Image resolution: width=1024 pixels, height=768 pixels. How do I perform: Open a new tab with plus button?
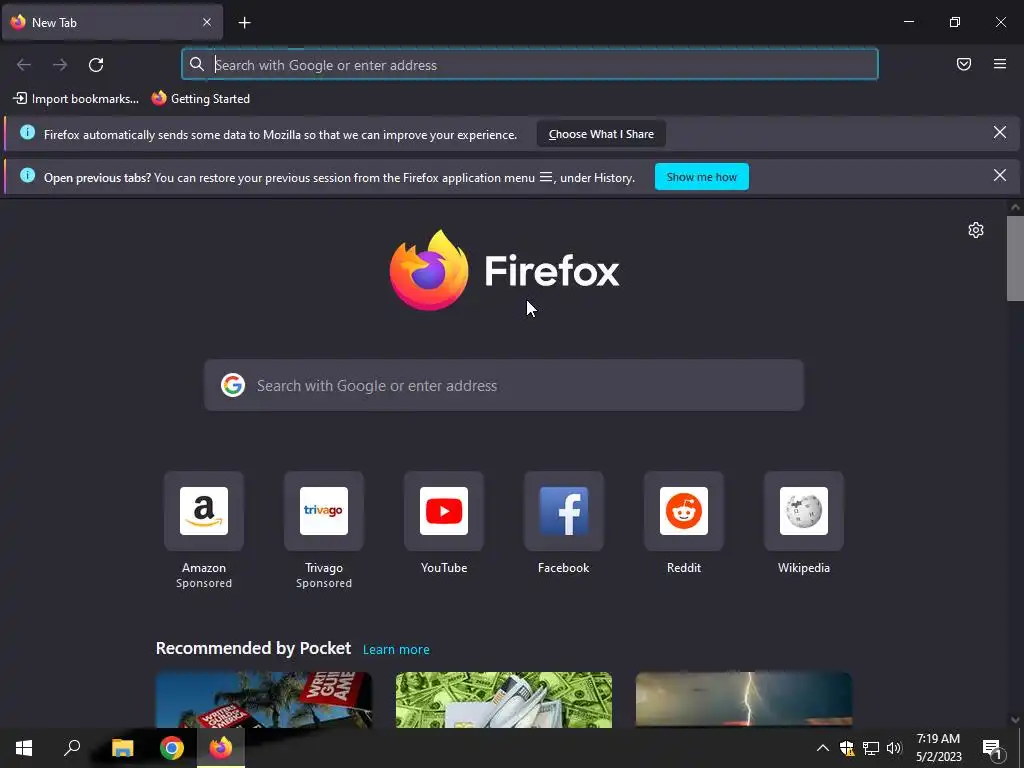[x=244, y=23]
